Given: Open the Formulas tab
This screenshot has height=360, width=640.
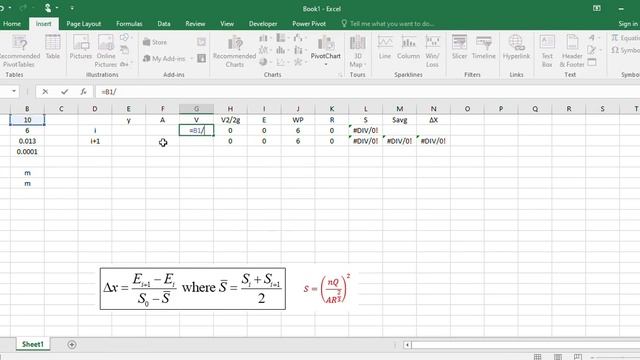Looking at the screenshot, I should coord(129,24).
